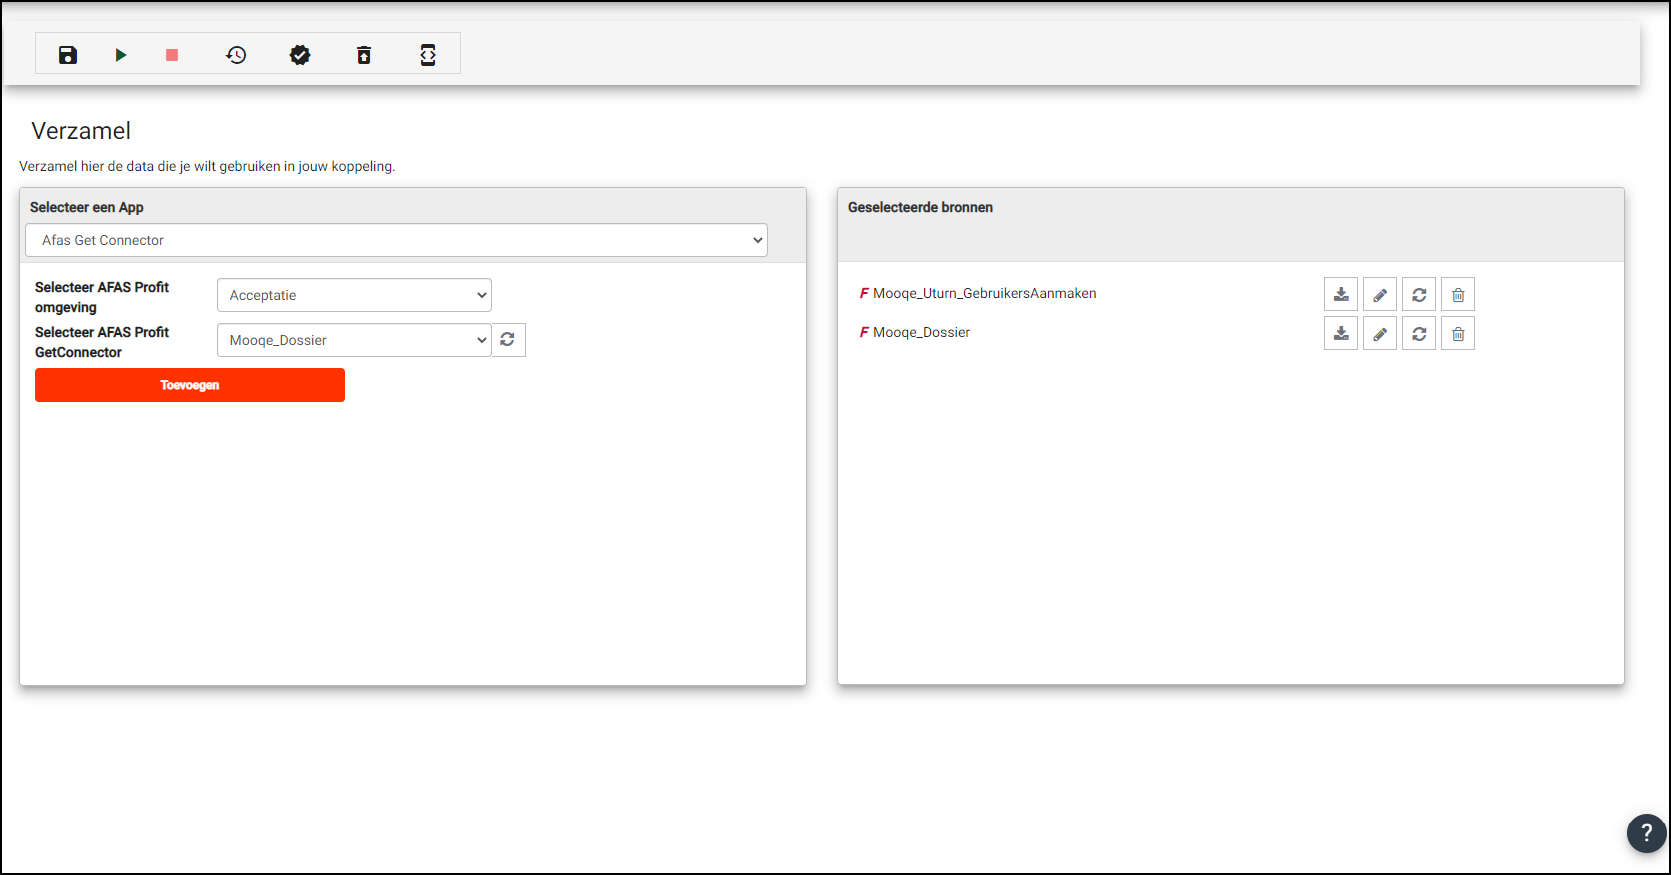Click the Toevoegen button
The width and height of the screenshot is (1671, 875).
(190, 385)
